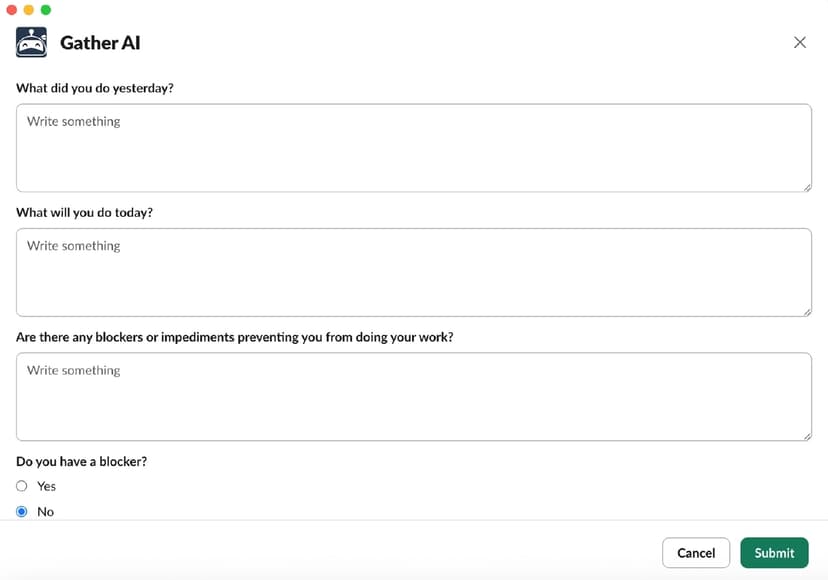Click the resize handle of the blockers text area
The image size is (828, 580).
(807, 436)
